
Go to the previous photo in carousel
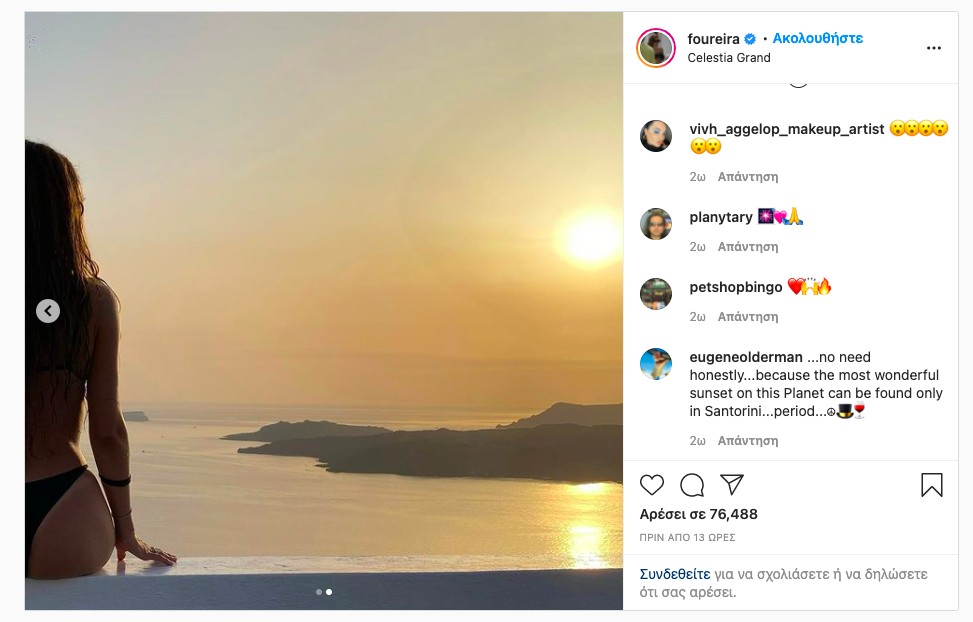coord(48,311)
